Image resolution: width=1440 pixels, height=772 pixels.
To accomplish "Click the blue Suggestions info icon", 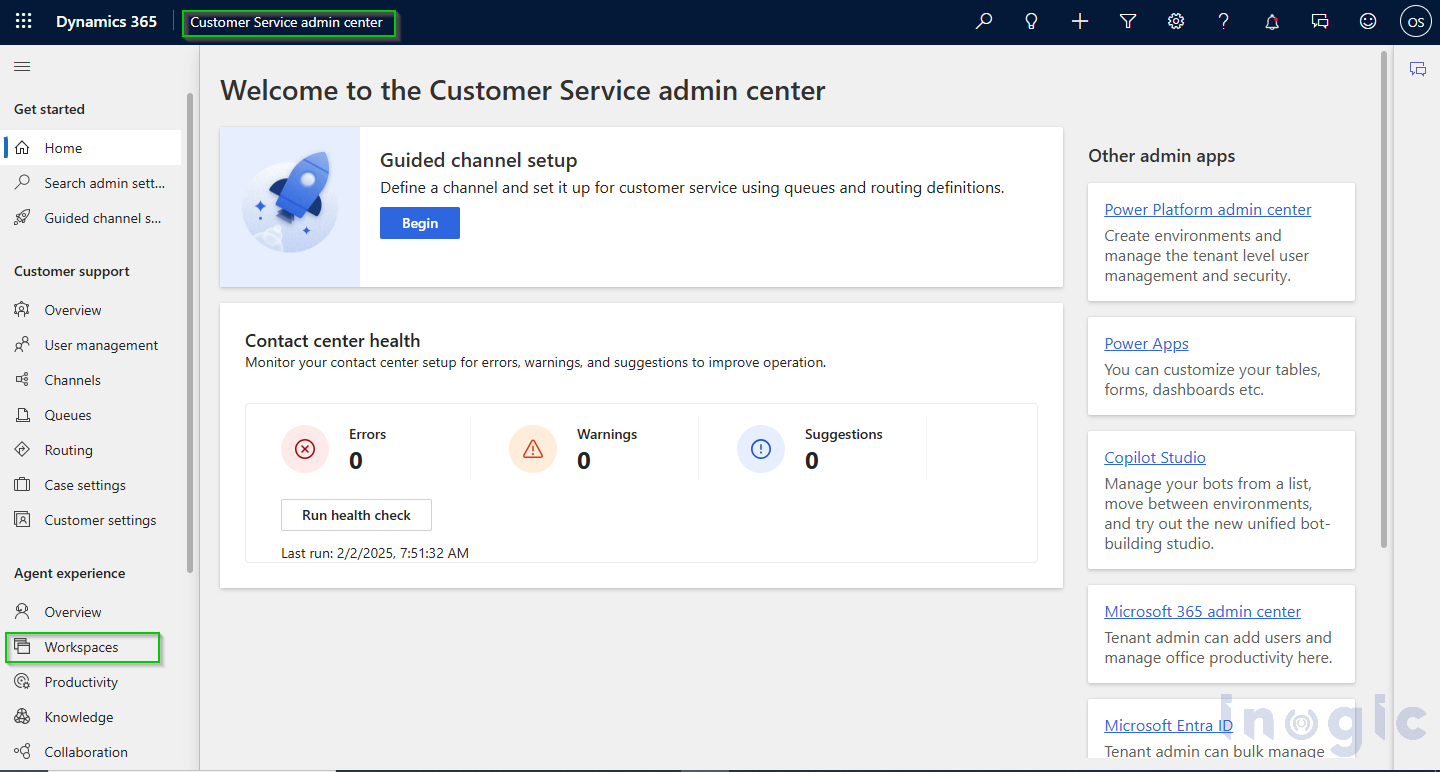I will pyautogui.click(x=761, y=449).
